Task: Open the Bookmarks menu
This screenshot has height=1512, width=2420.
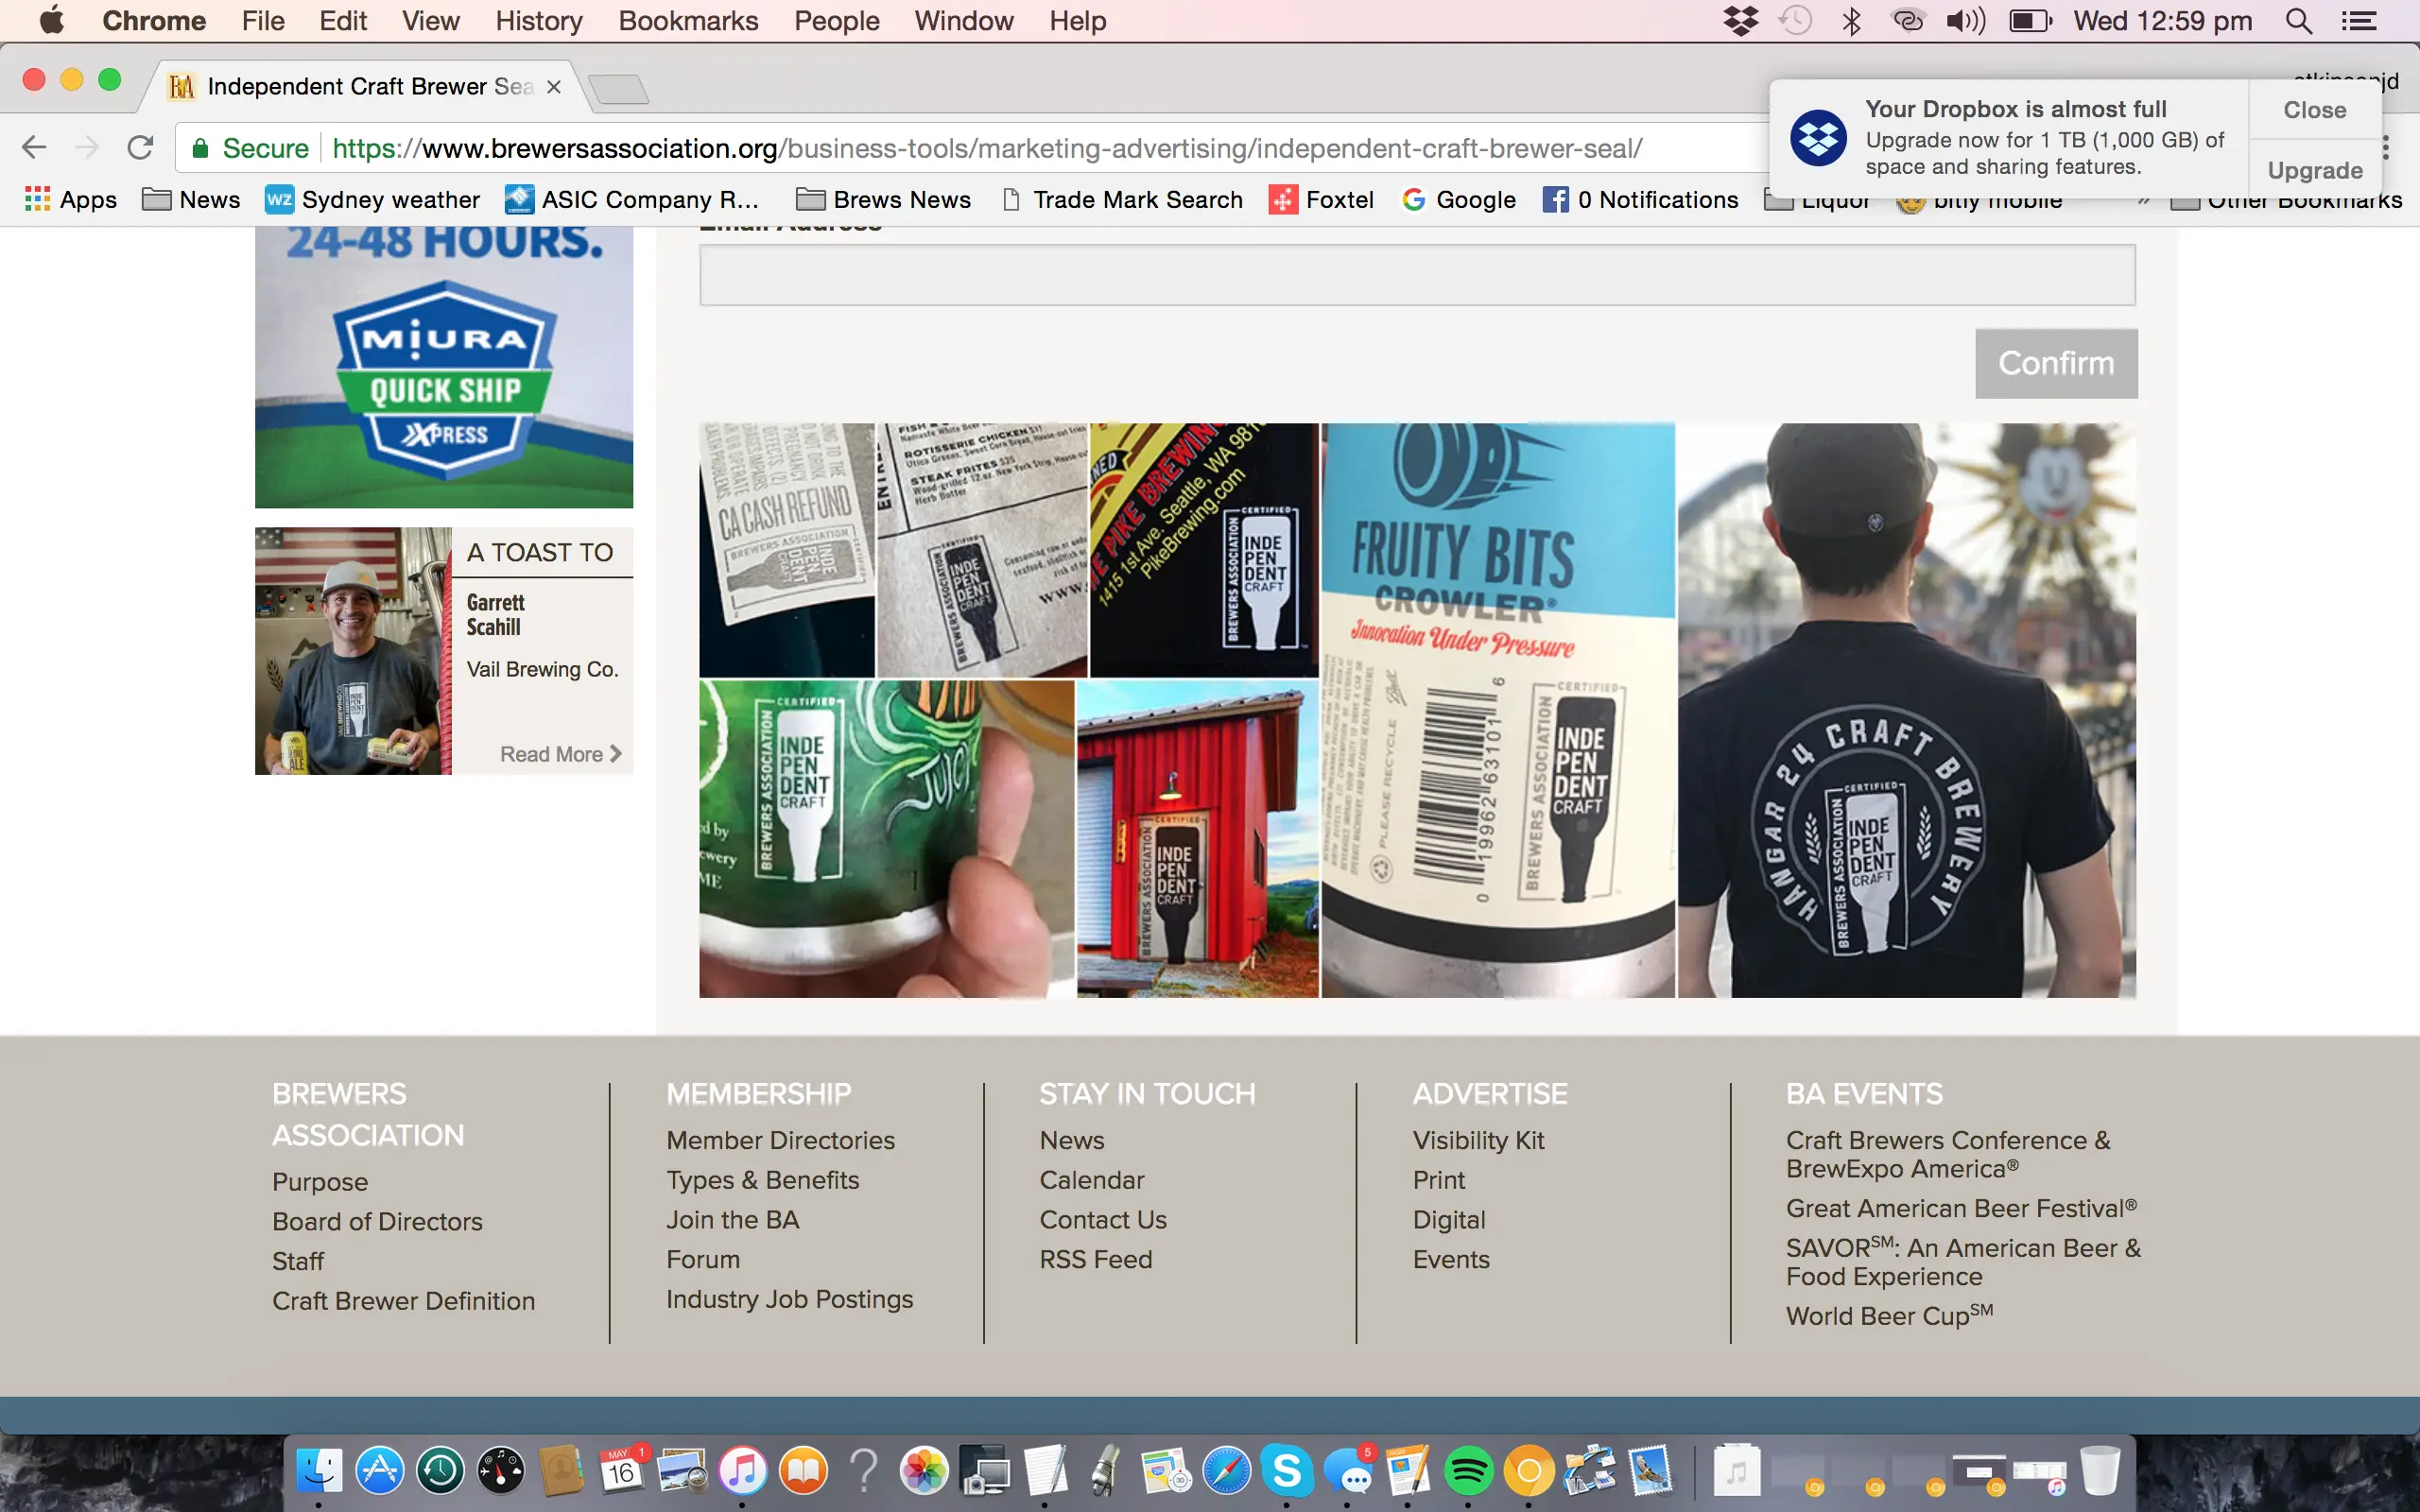Action: tap(687, 21)
